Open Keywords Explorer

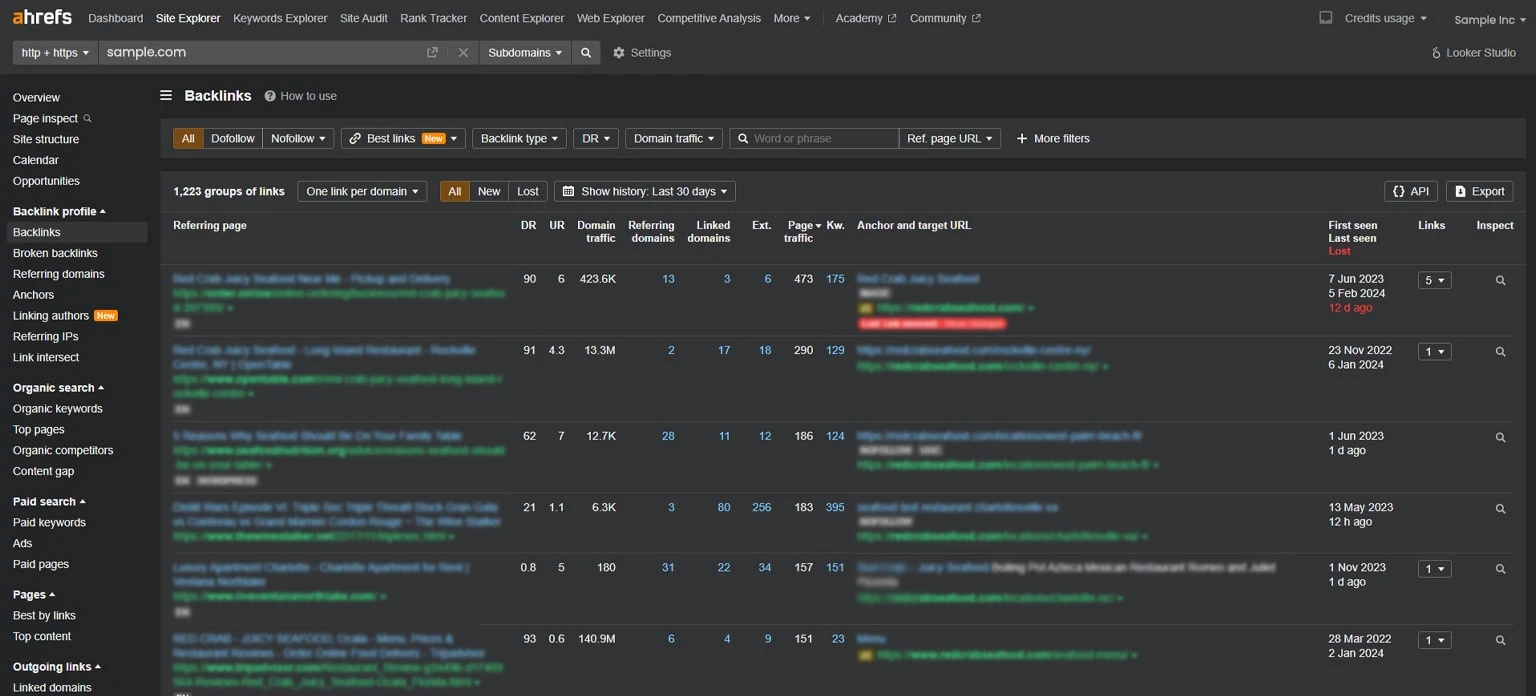[x=280, y=18]
